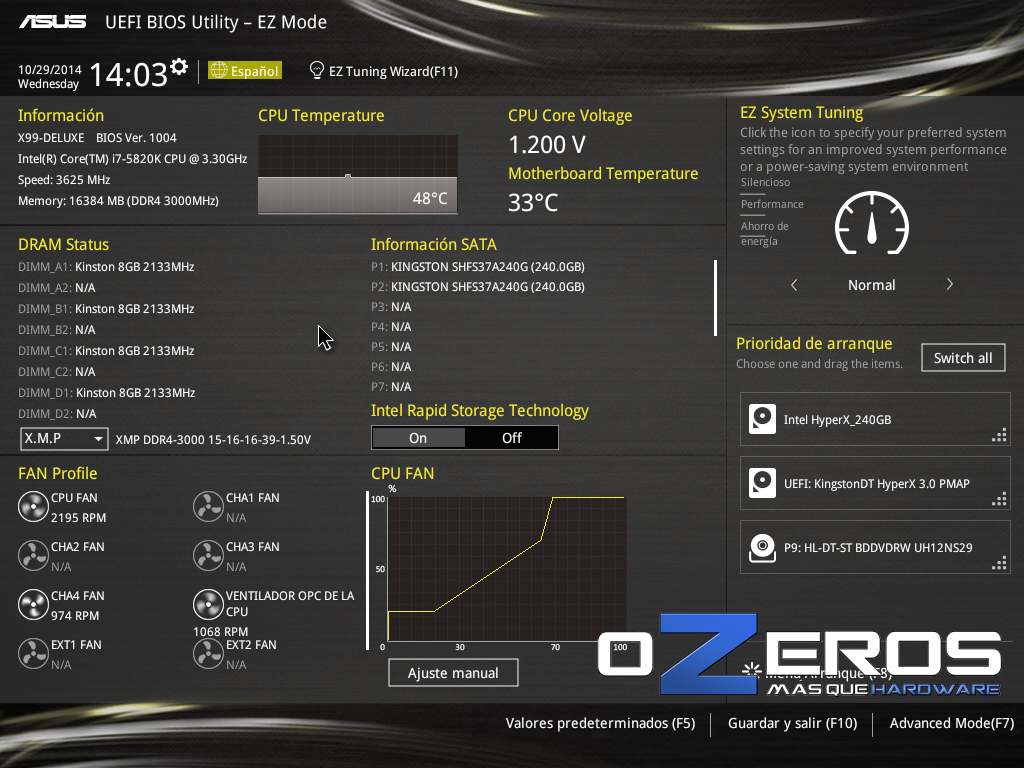Select the UEFI: KingstonDT HyperX 3.0 PMAP entry
Screen dimensions: 1024x768
pyautogui.click(x=875, y=483)
